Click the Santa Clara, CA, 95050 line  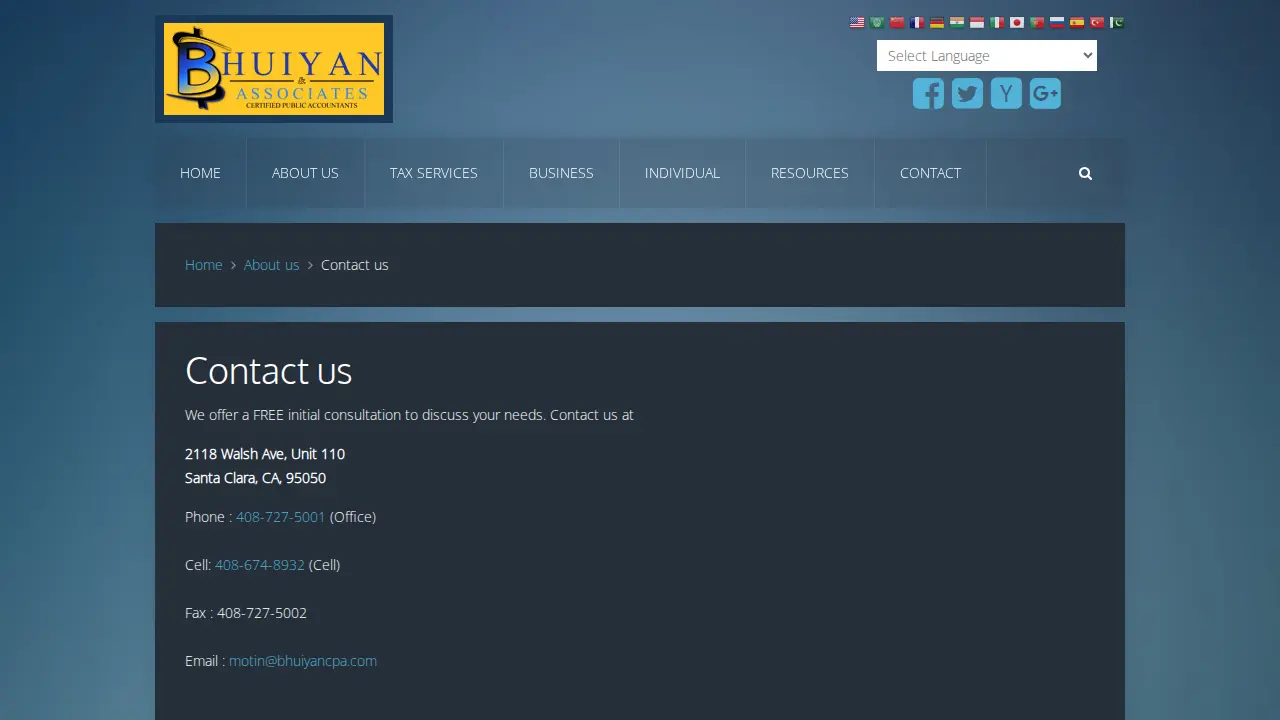(255, 478)
